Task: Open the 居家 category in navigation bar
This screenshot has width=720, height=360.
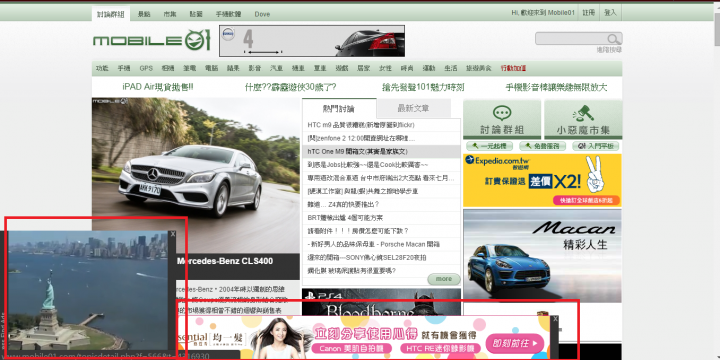Action: click(x=364, y=68)
